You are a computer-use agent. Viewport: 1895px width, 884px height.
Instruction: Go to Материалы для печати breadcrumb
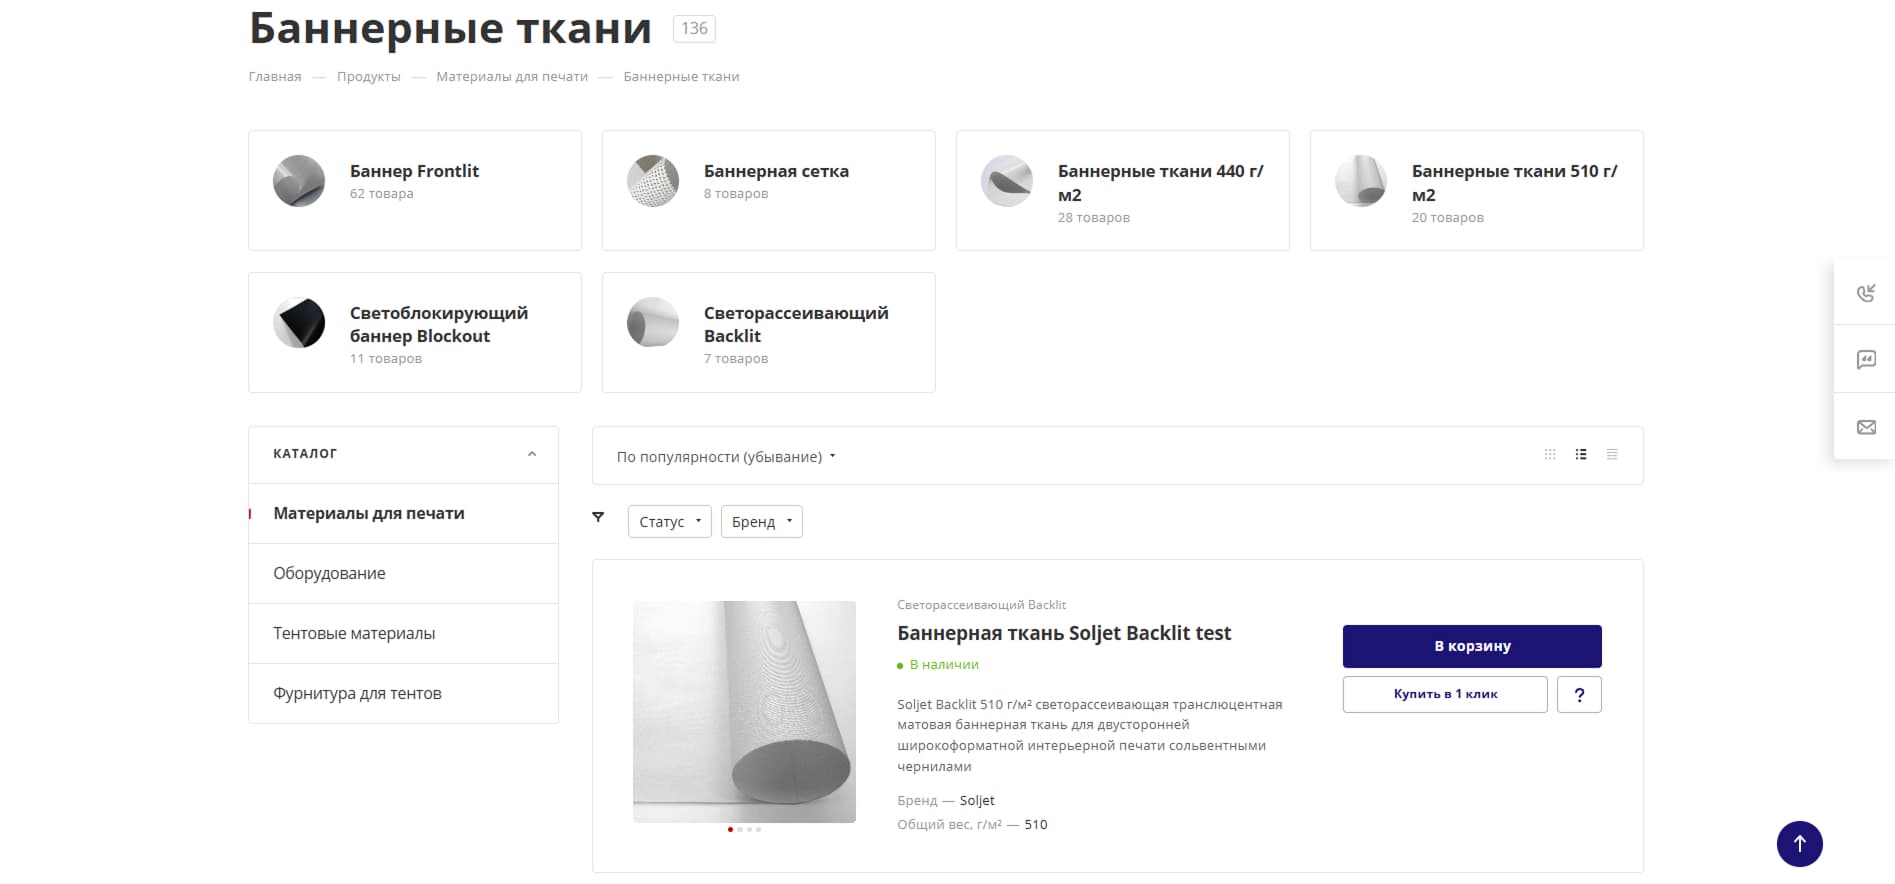512,77
